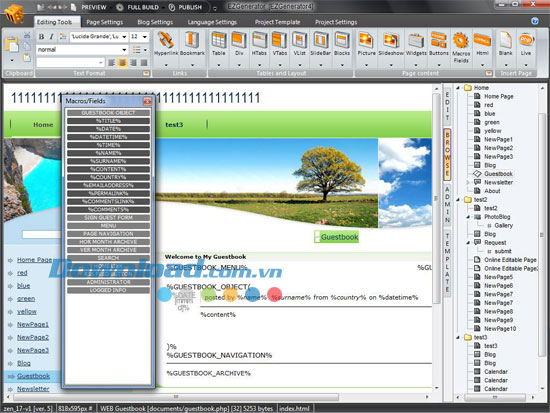Open the font family dropdown
This screenshot has width=550, height=413.
pyautogui.click(x=124, y=36)
